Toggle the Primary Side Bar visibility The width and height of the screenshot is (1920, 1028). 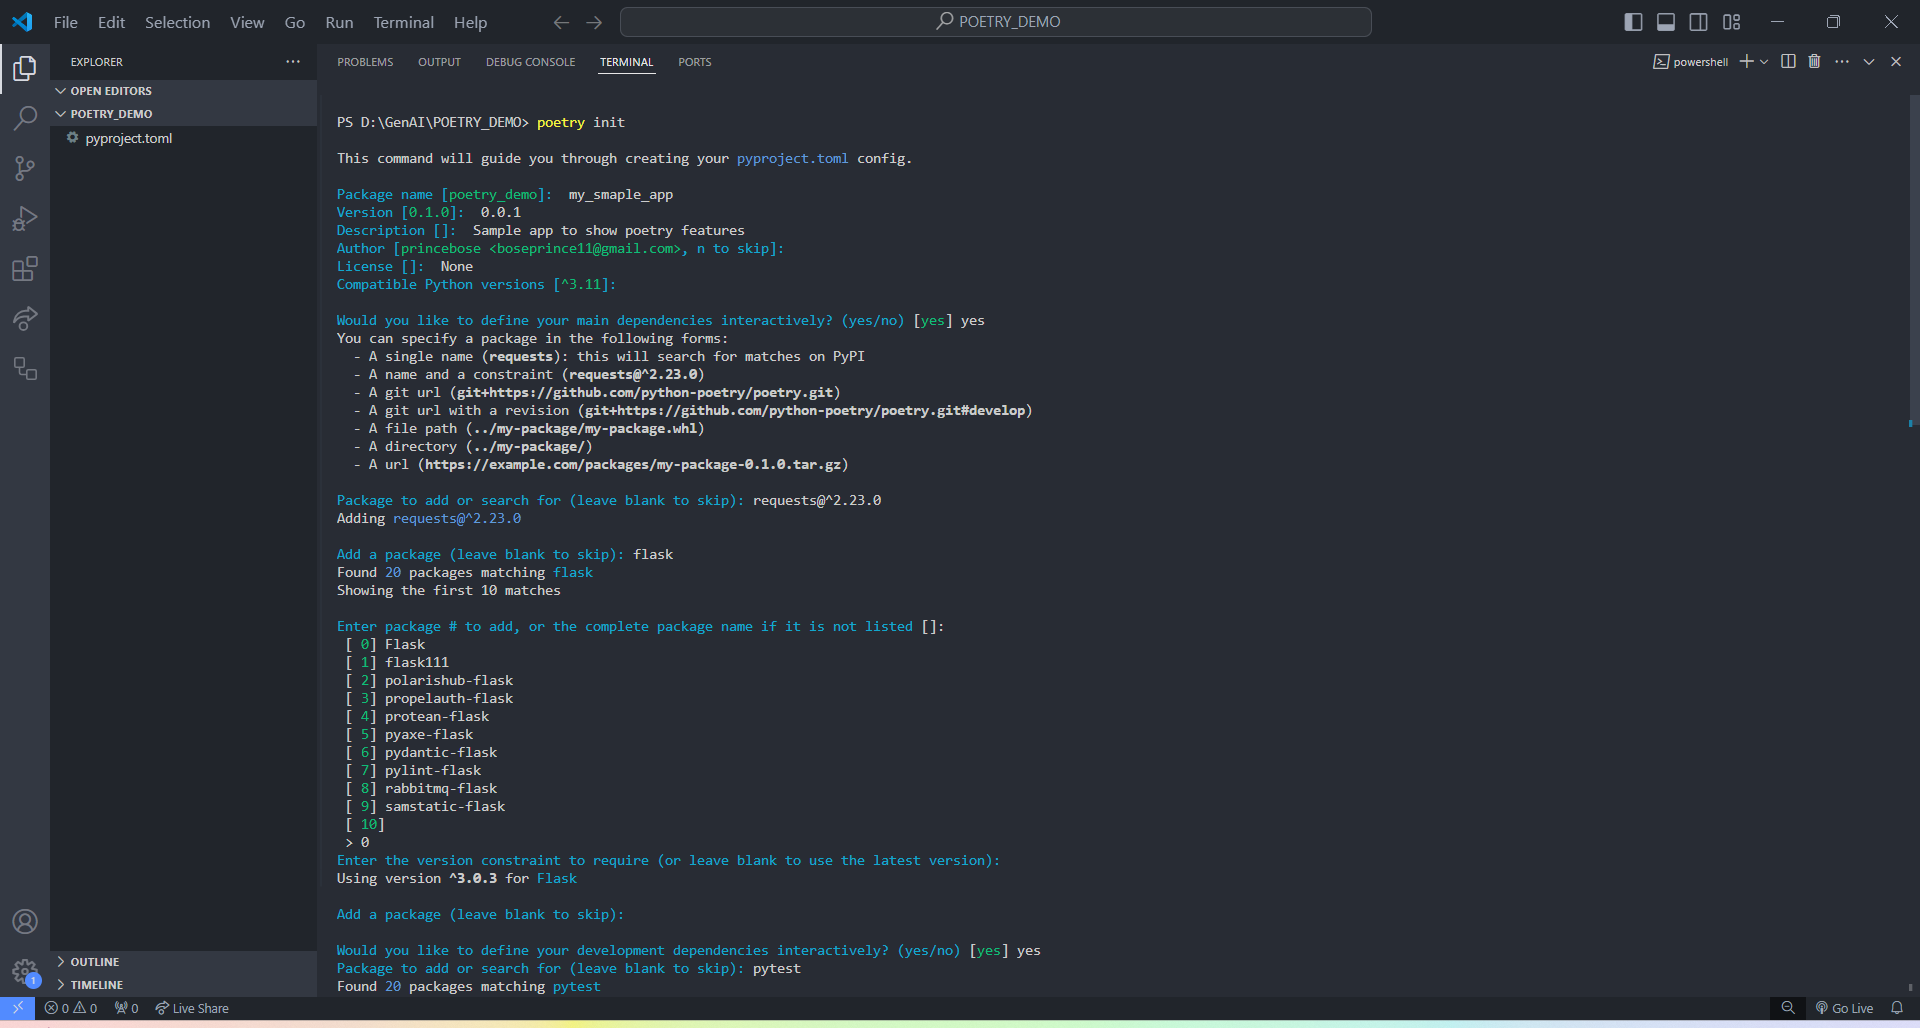point(1633,22)
